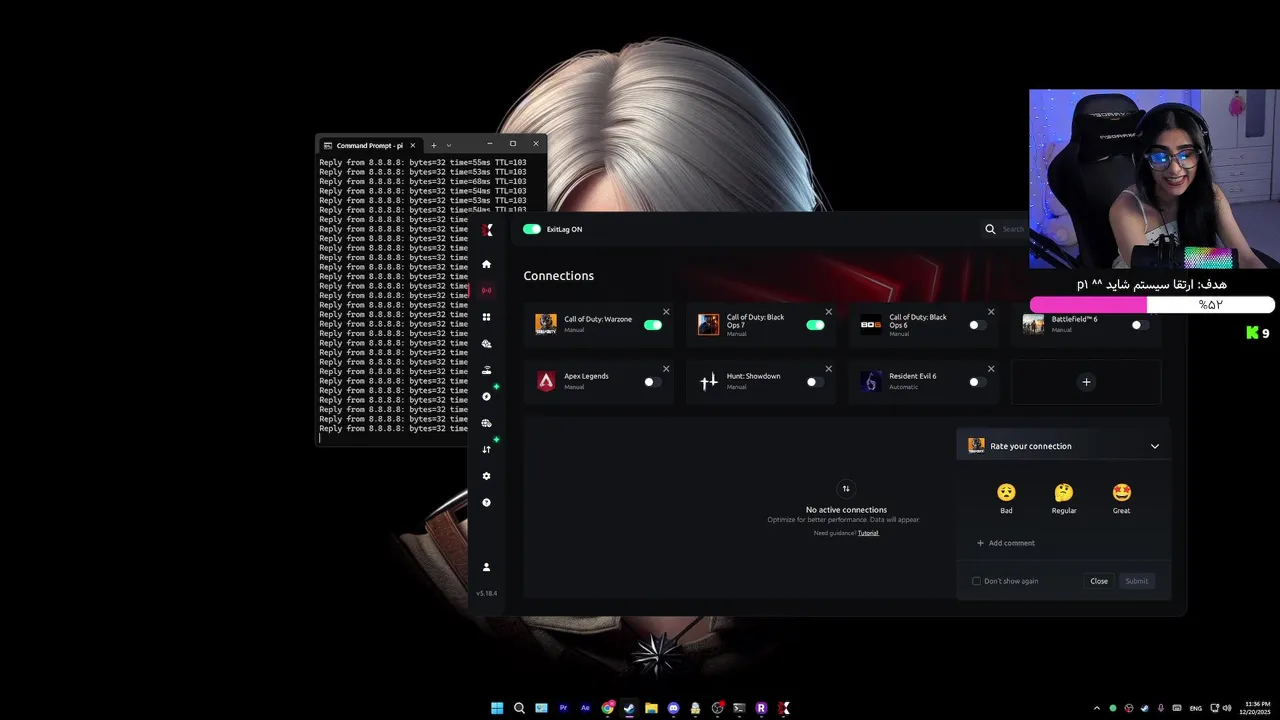Open the router icon in ExitLag sidebar
1280x720 pixels.
487,370
